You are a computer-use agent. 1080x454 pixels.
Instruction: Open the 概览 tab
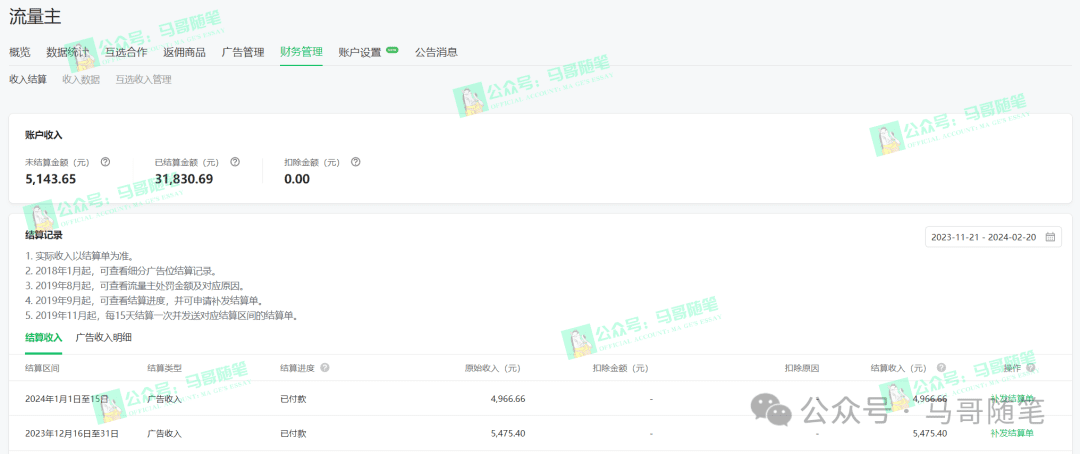pyautogui.click(x=20, y=52)
